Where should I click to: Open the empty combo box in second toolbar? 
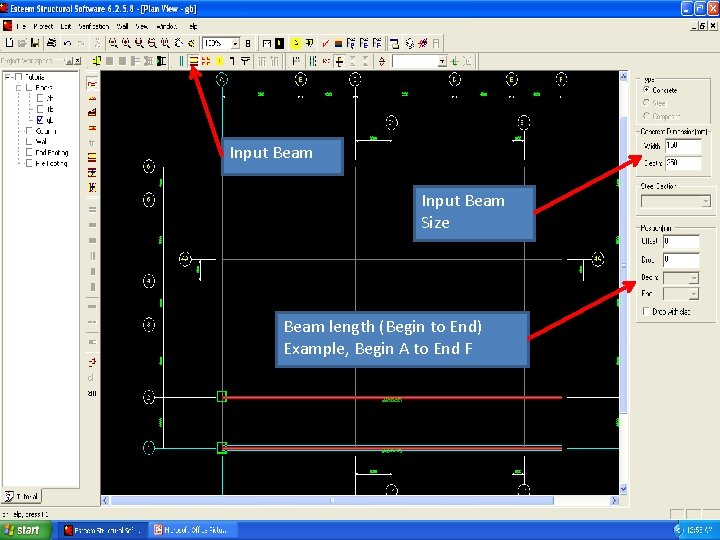click(442, 61)
